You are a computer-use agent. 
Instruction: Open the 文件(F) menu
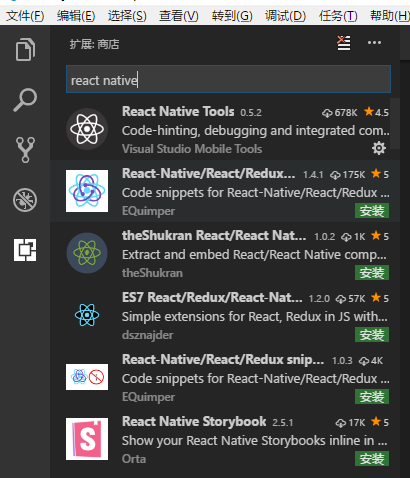25,16
